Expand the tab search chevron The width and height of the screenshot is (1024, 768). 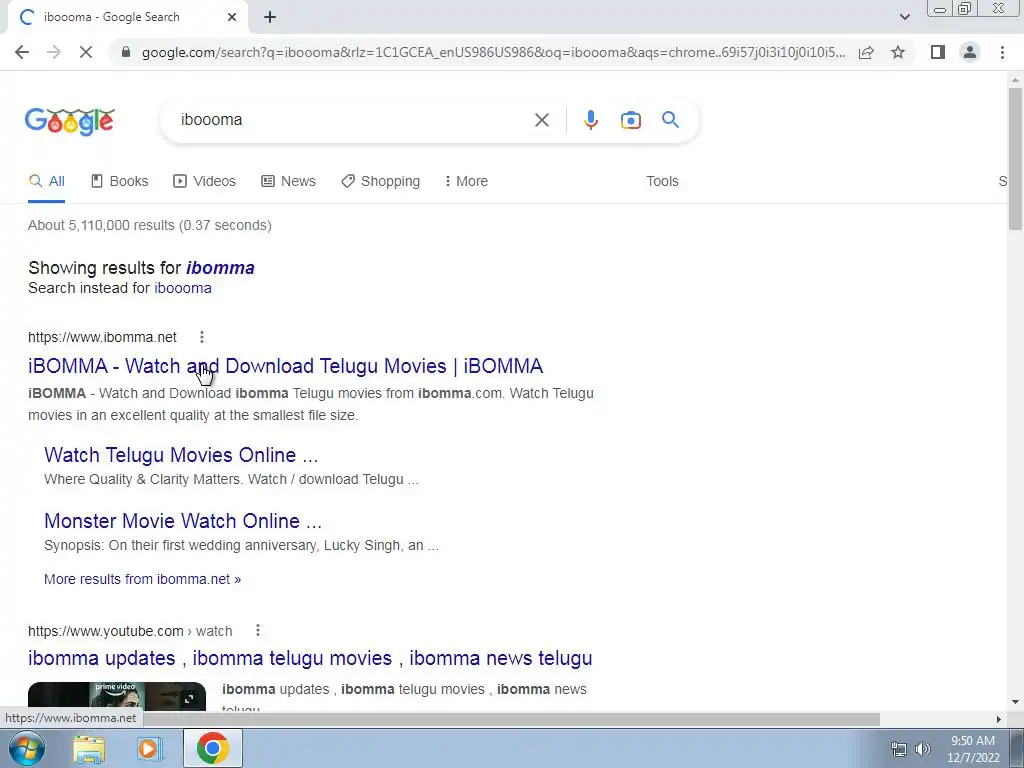pyautogui.click(x=904, y=17)
